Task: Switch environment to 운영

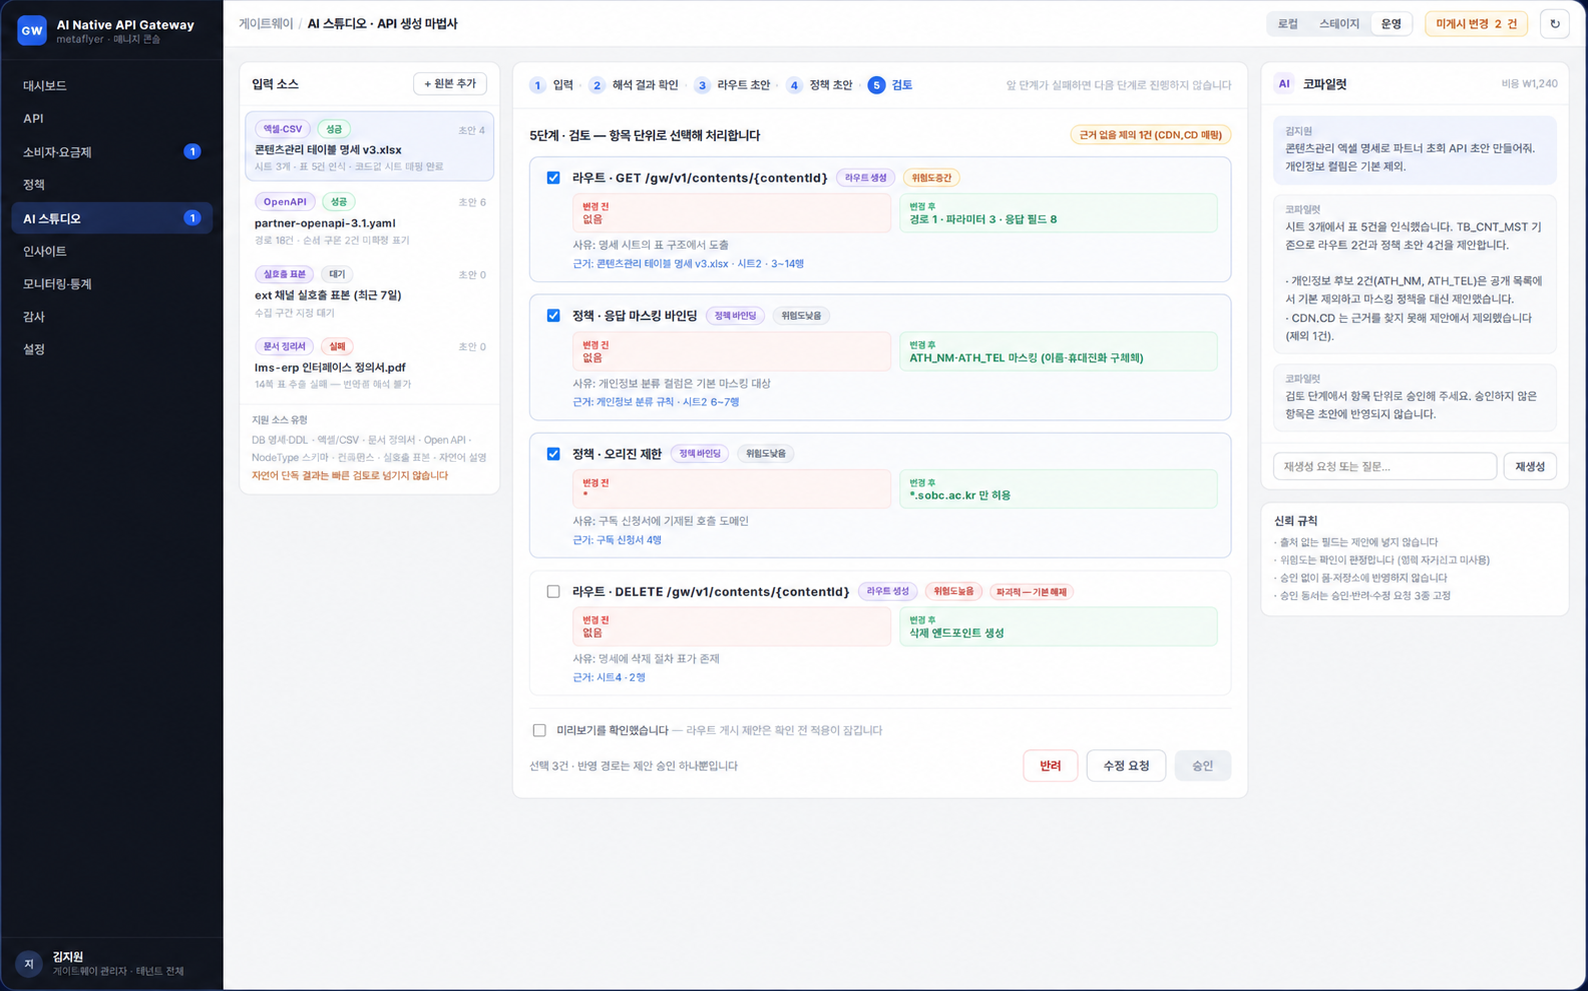Action: tap(1391, 24)
